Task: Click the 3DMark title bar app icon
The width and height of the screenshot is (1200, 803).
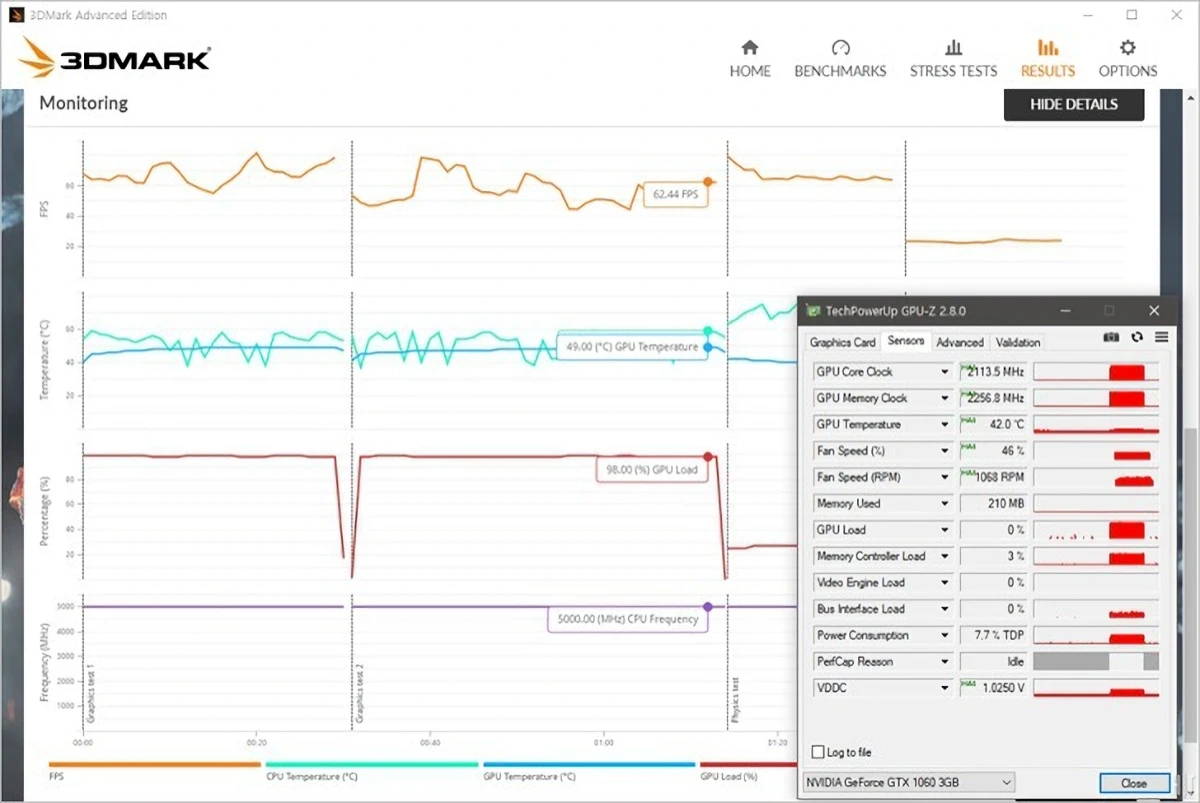Action: [15, 15]
